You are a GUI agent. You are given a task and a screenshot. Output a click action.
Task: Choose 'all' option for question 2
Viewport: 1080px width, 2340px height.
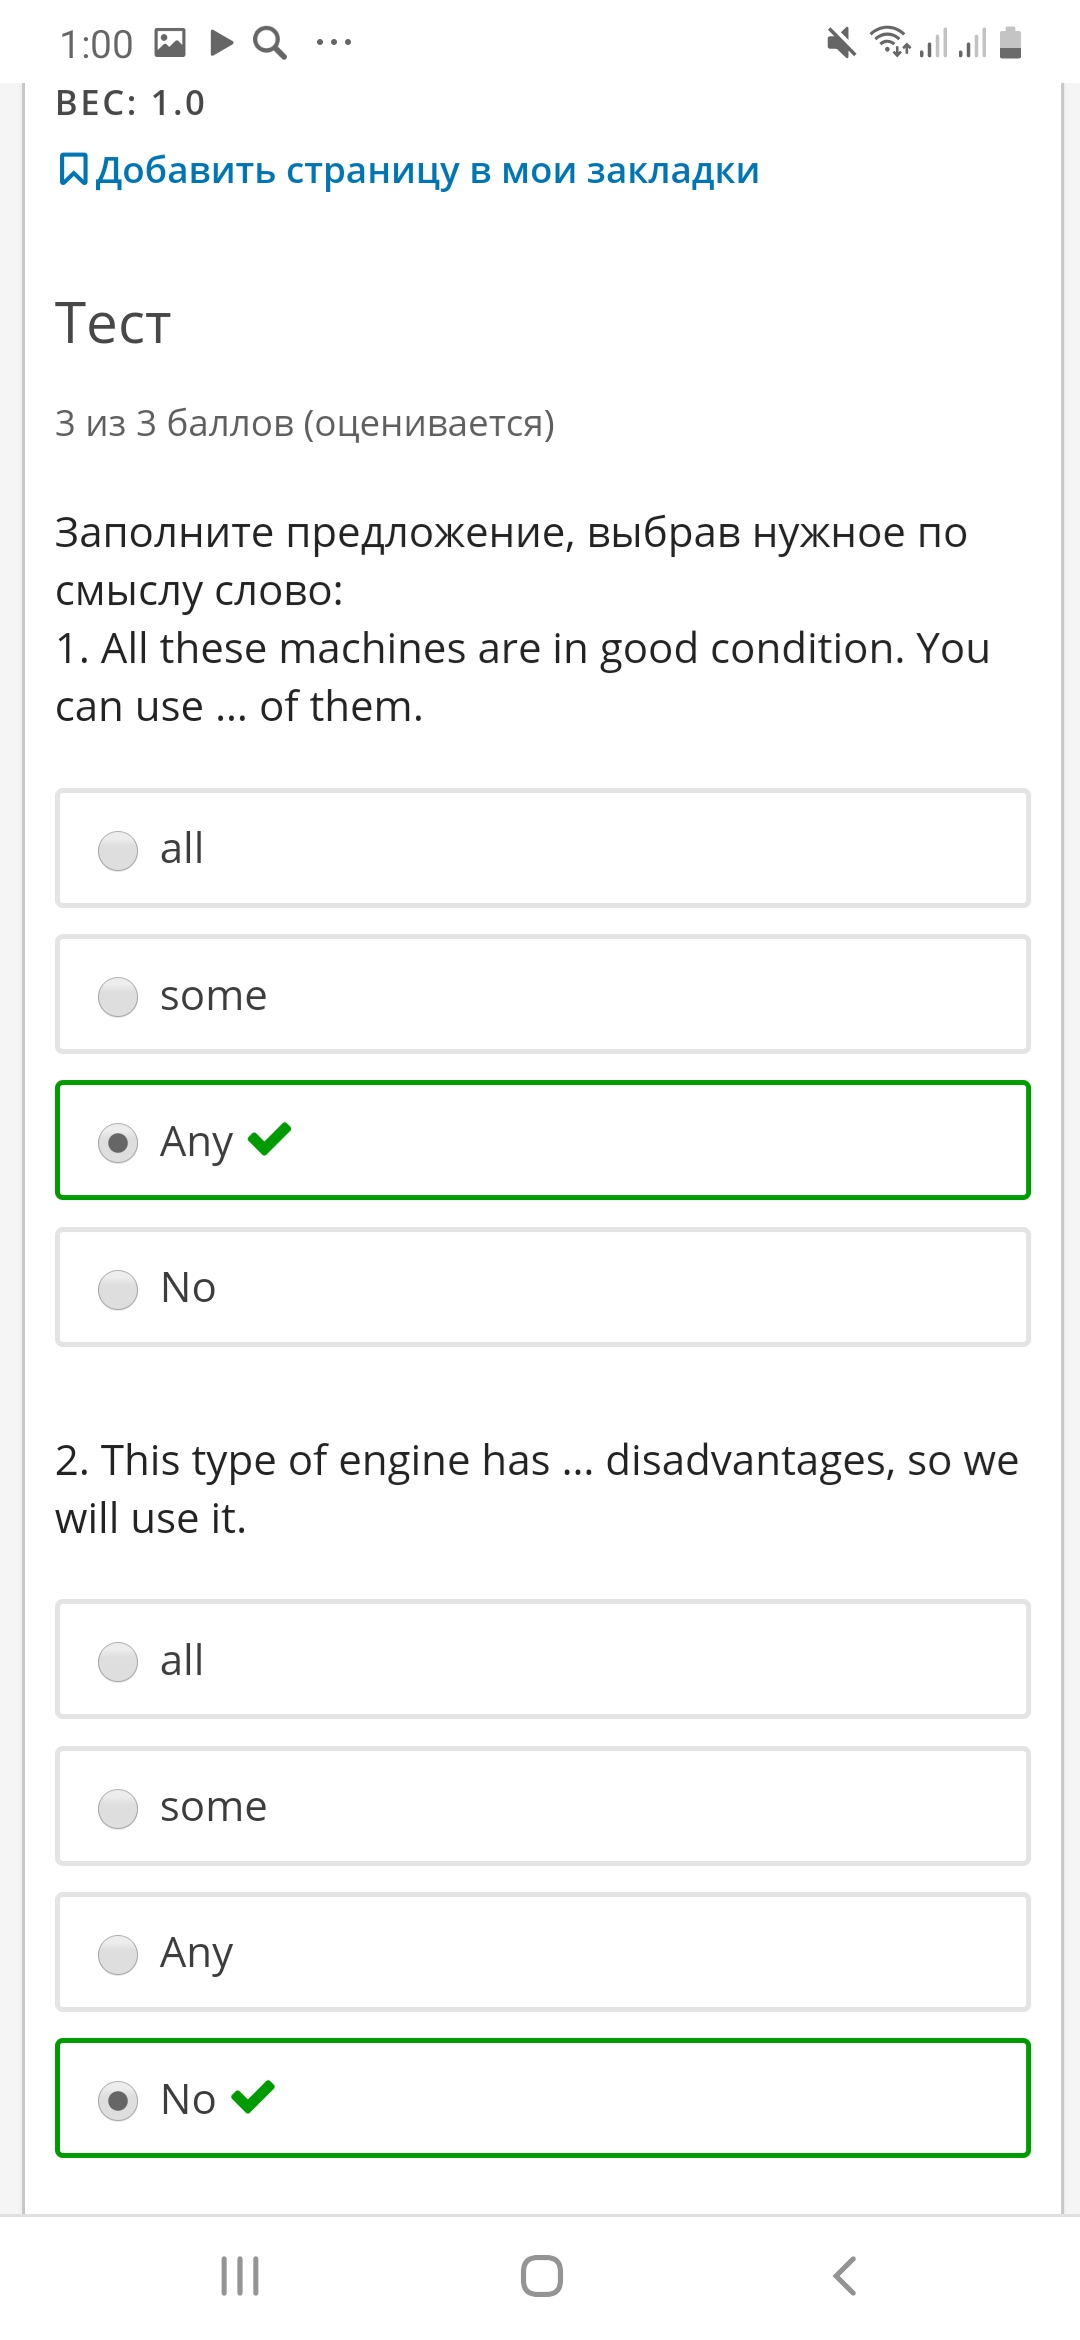pyautogui.click(x=118, y=1662)
